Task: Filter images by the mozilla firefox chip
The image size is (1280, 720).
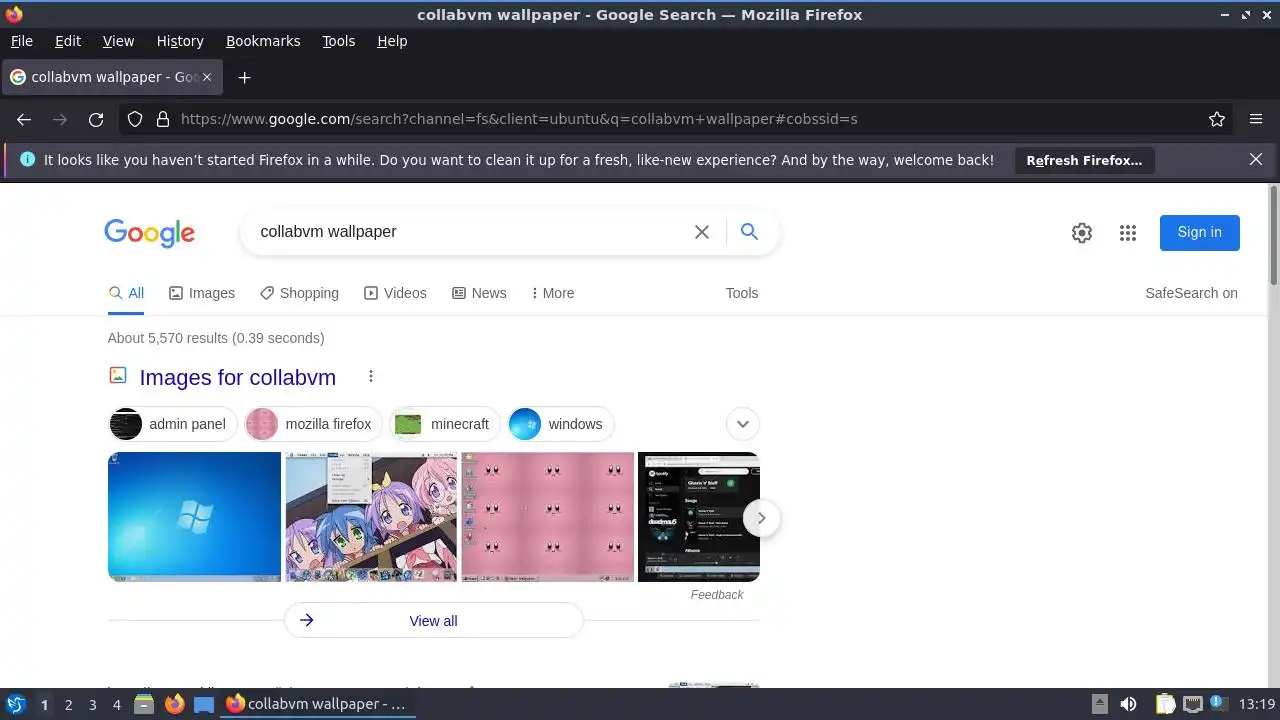Action: (314, 424)
